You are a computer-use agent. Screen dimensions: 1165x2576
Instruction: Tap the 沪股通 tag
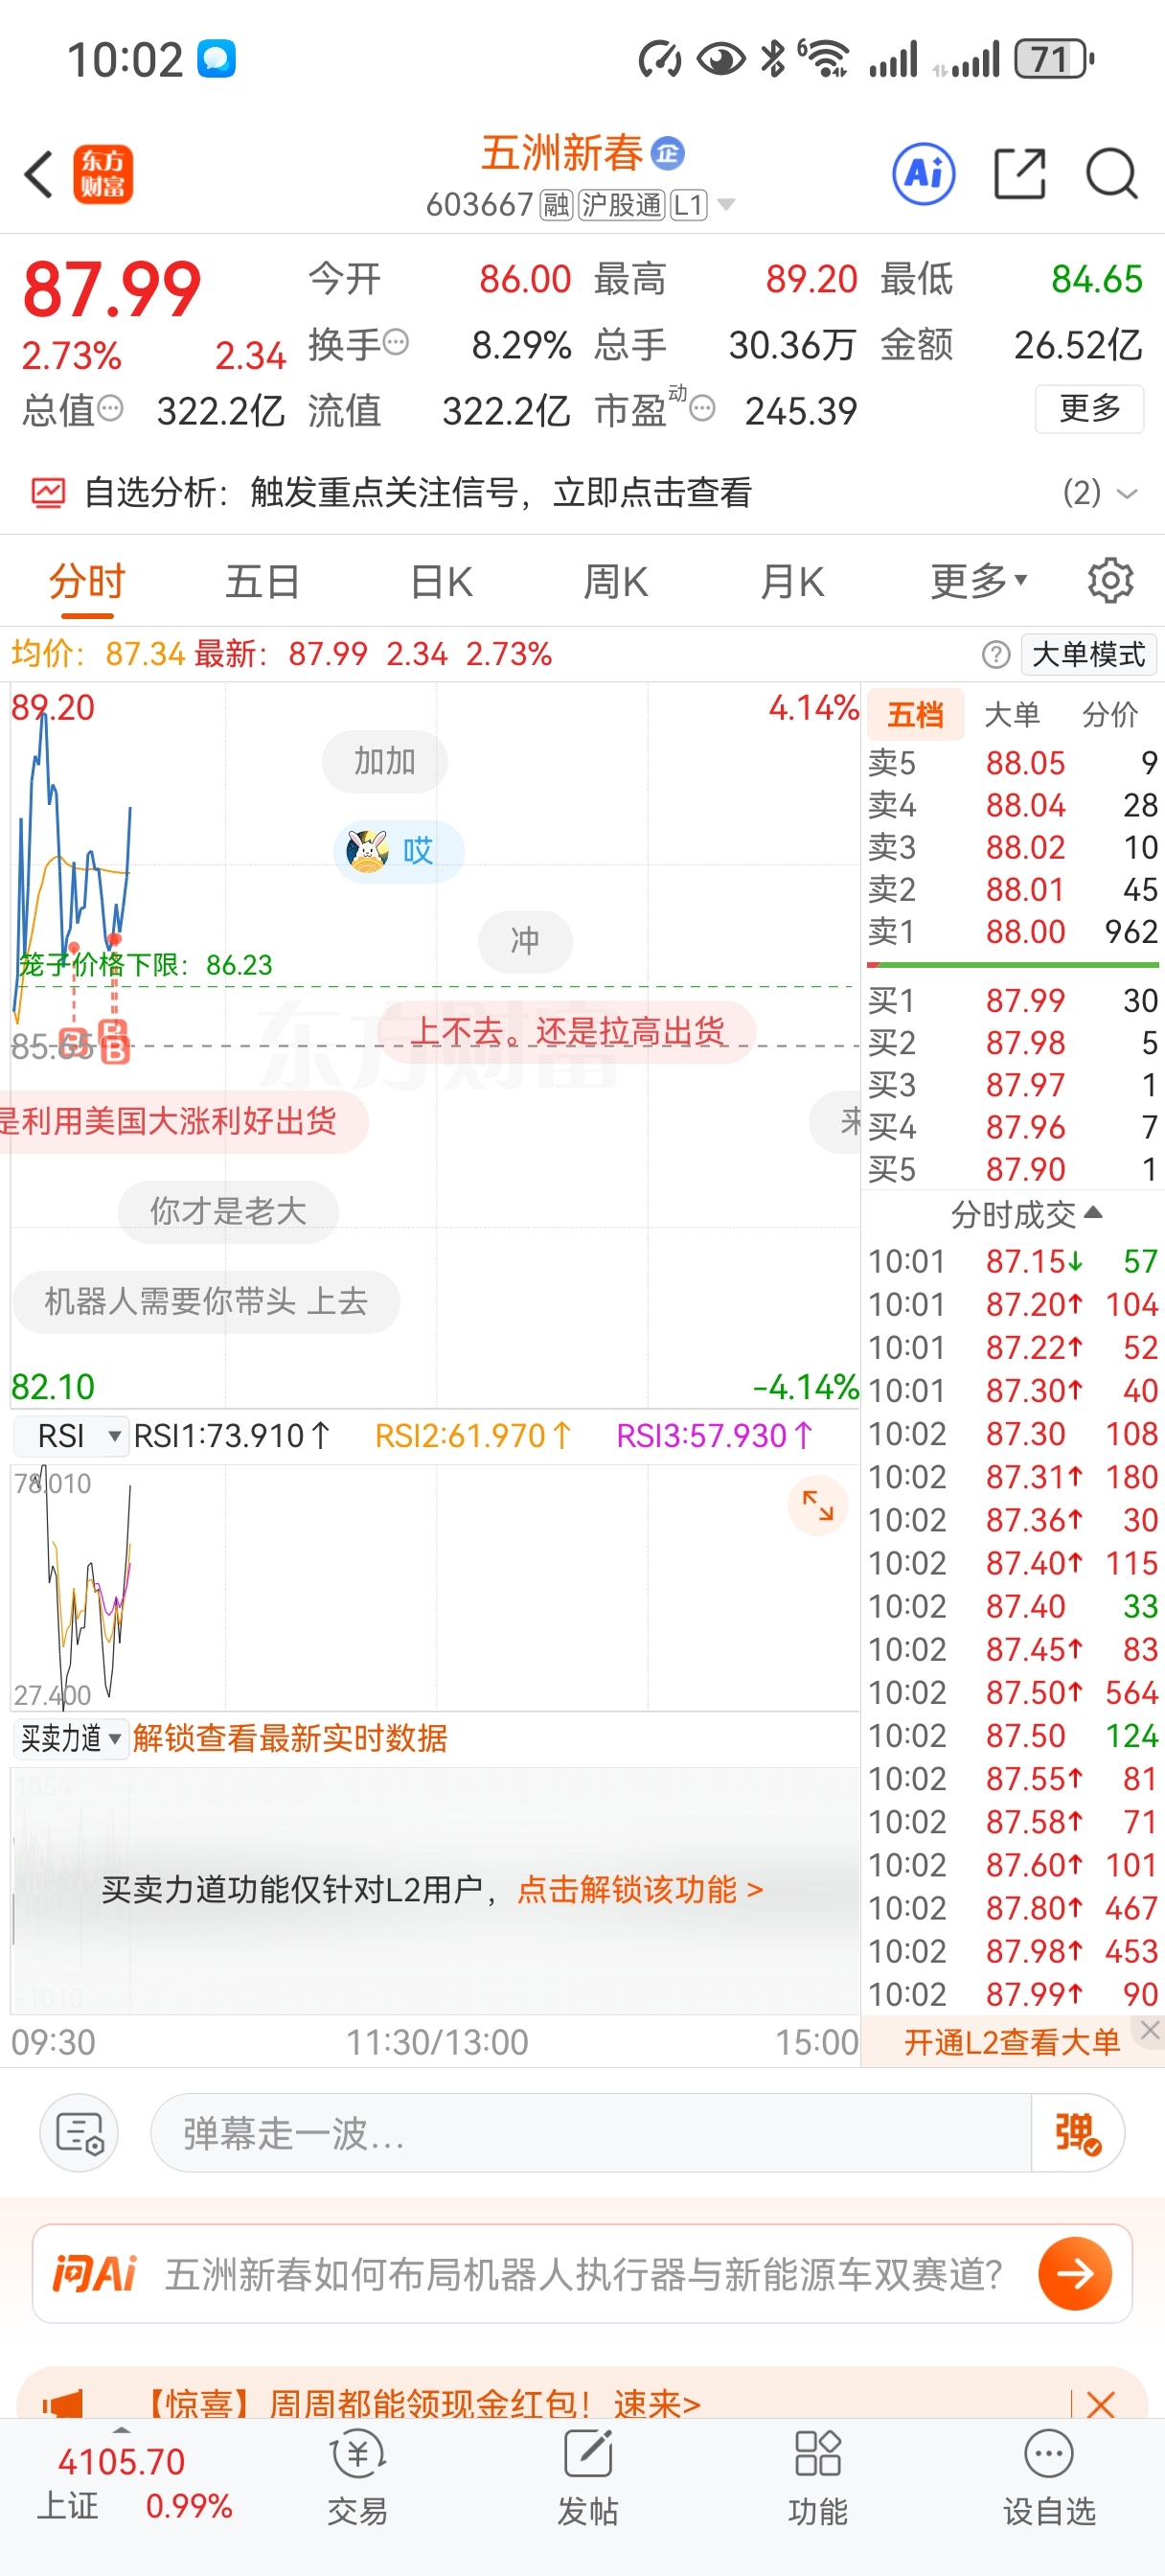[x=621, y=205]
